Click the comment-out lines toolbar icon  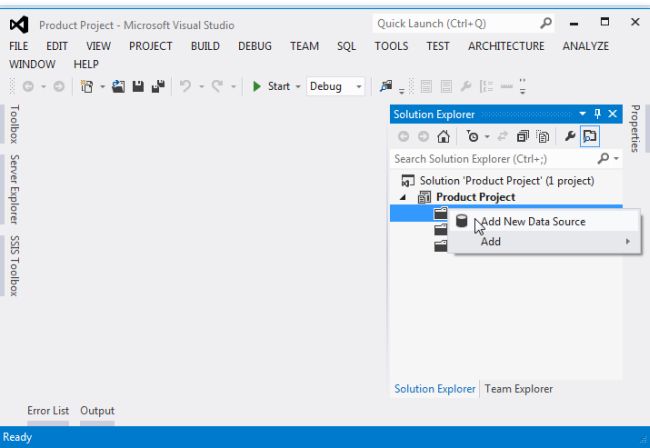coord(426,86)
